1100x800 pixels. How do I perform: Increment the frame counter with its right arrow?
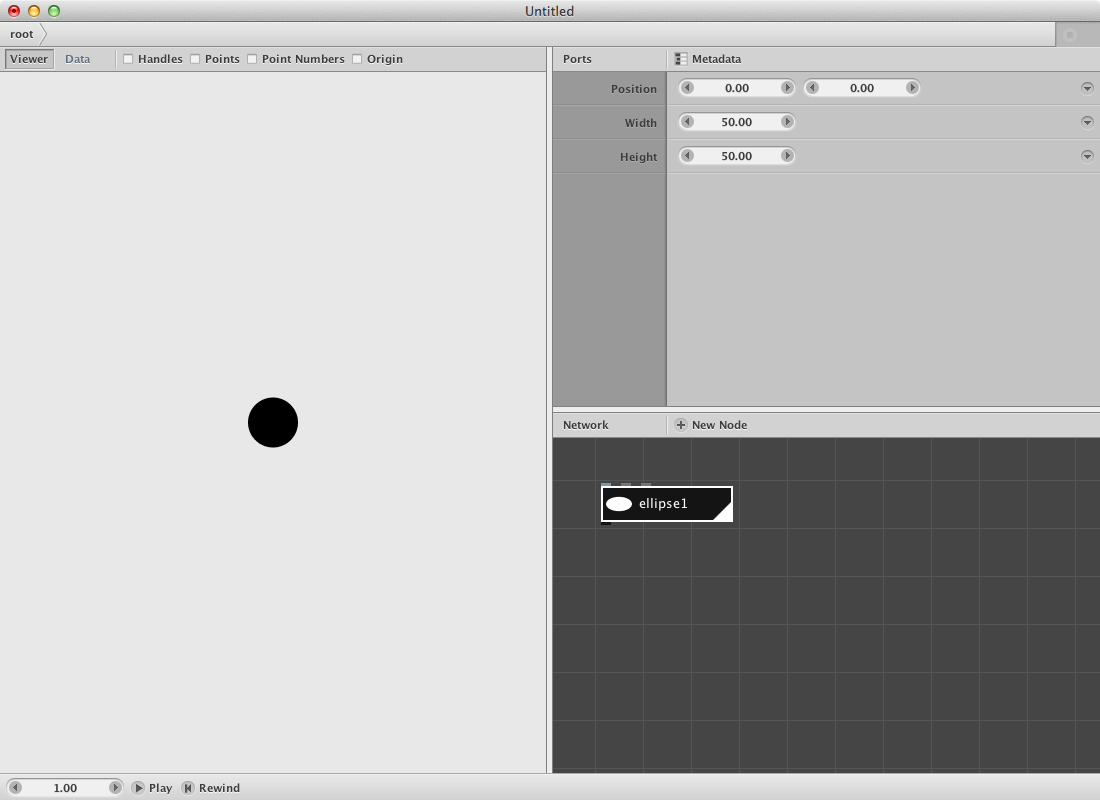(116, 788)
